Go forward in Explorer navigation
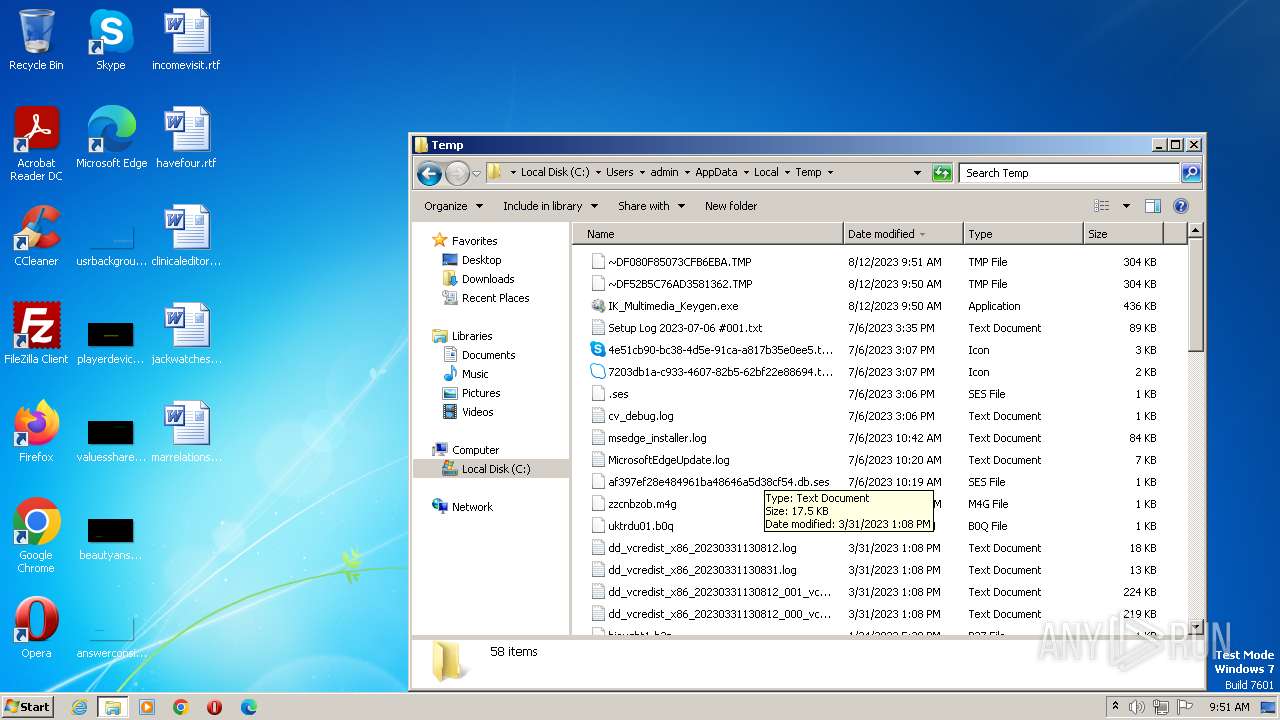Viewport: 1280px width, 720px height. click(457, 173)
